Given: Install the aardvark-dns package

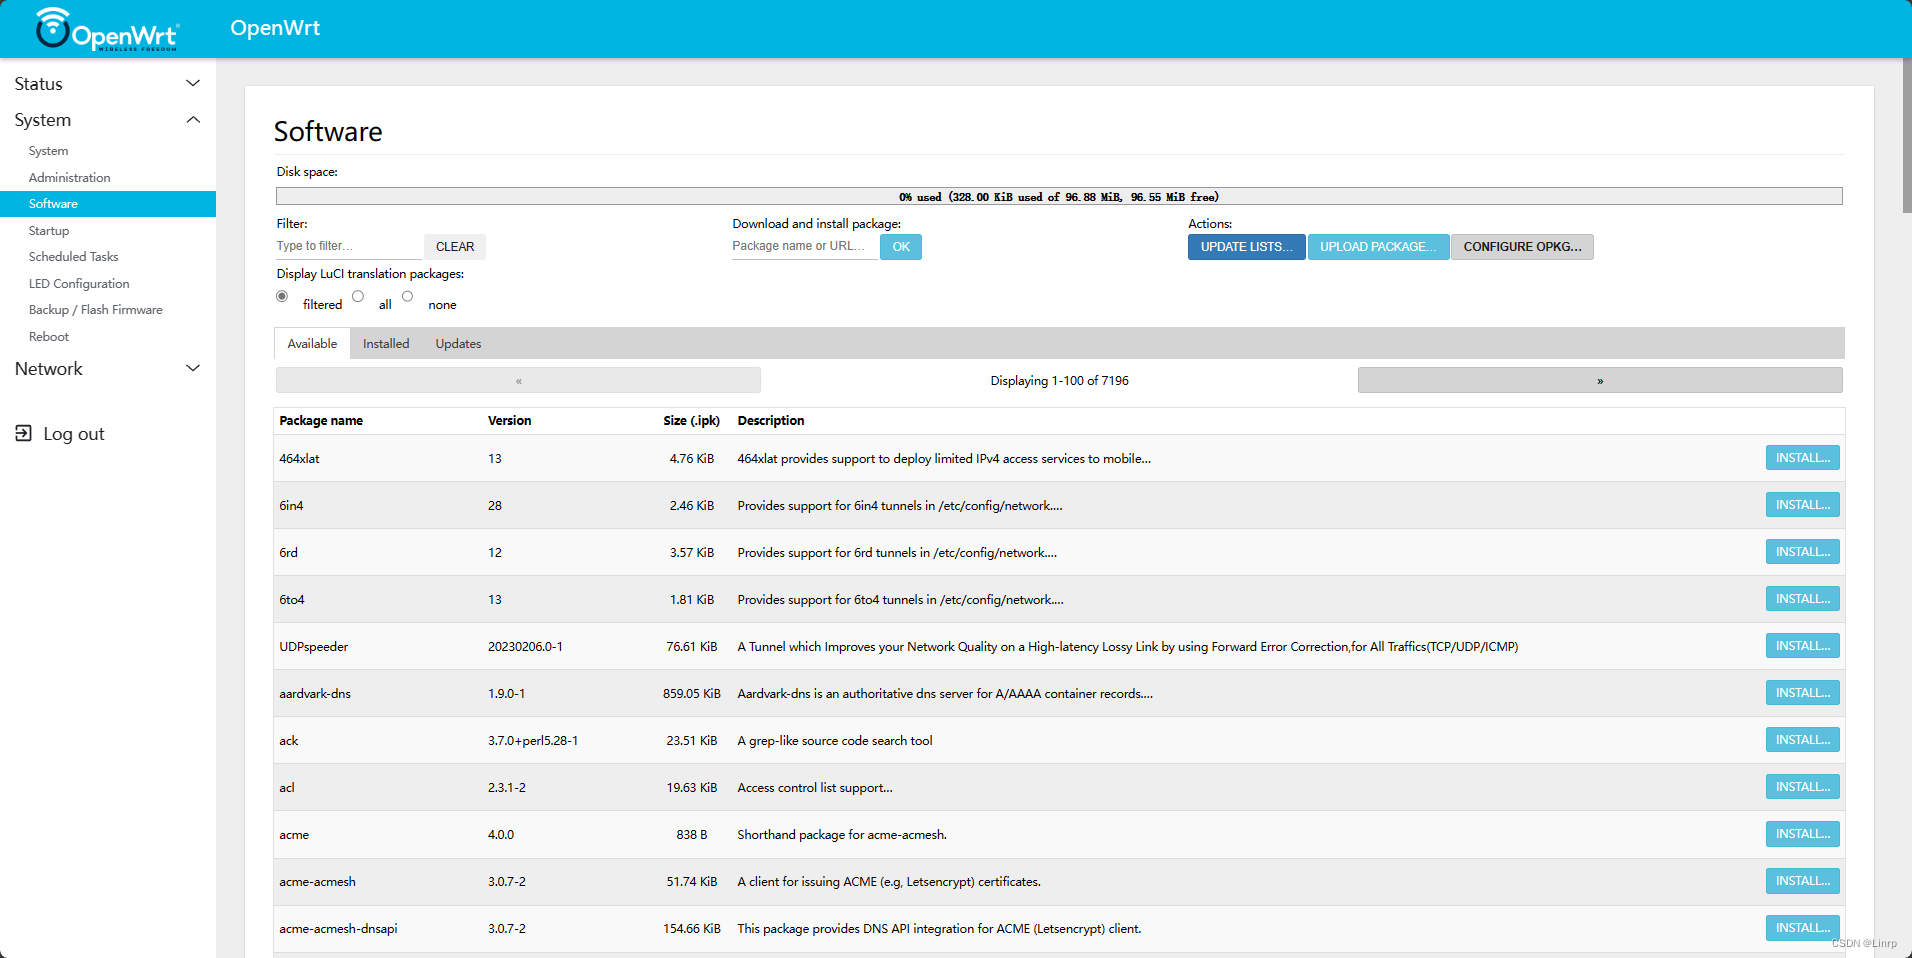Looking at the screenshot, I should click(x=1802, y=693).
